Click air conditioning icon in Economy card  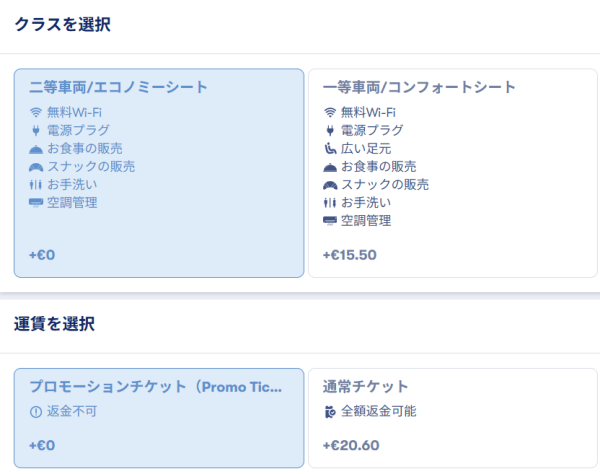click(36, 203)
